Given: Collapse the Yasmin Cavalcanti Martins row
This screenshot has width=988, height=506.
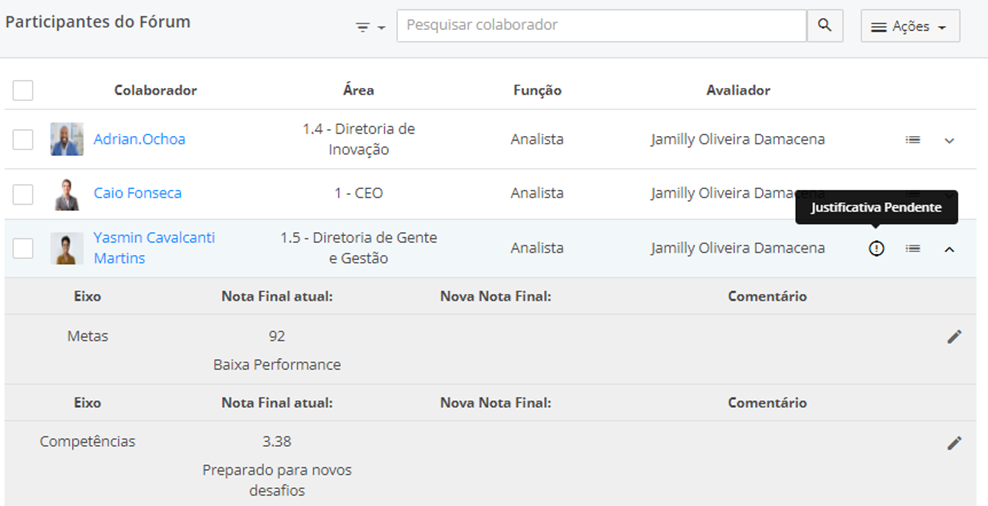Looking at the screenshot, I should point(950,248).
